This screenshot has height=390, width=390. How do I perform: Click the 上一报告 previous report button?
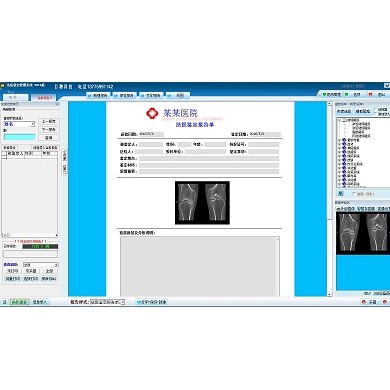click(x=49, y=121)
